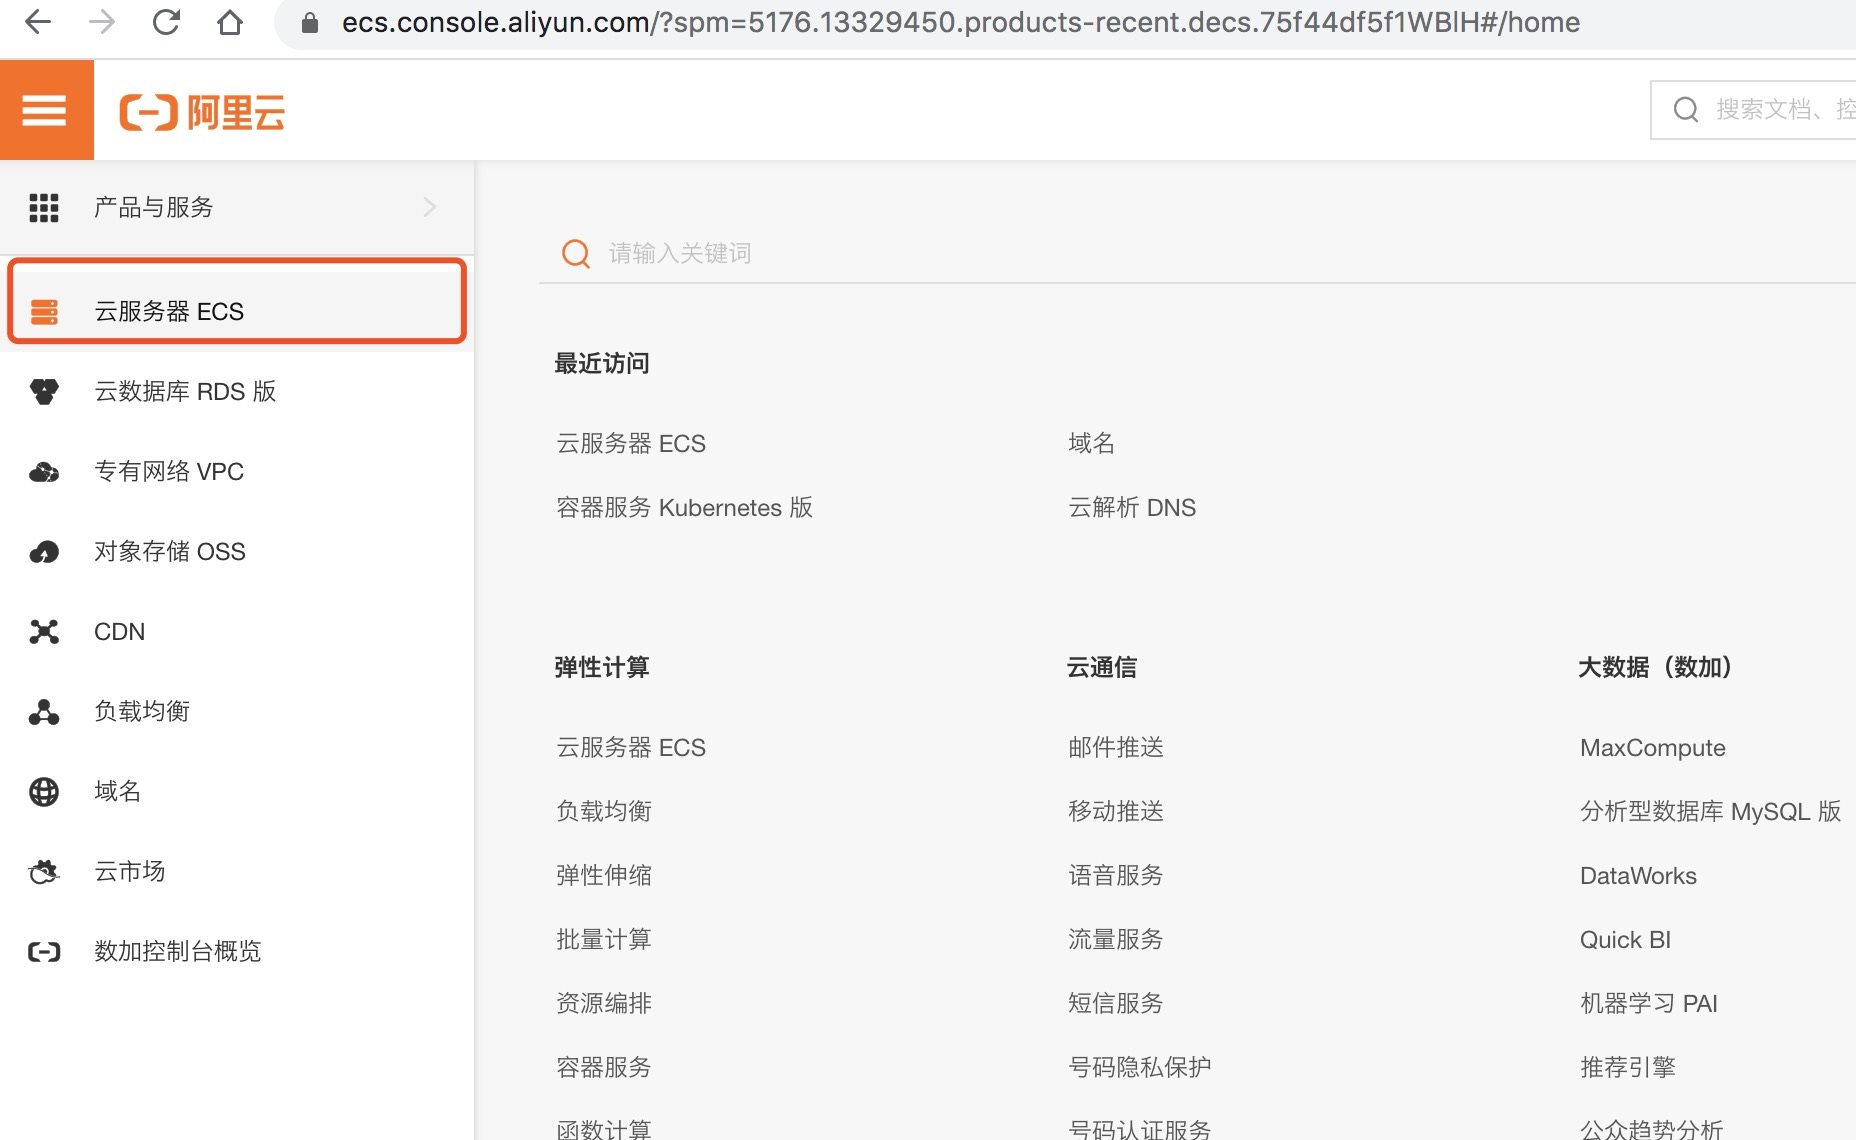Open 云服务器 ECS under 最近访问

pyautogui.click(x=631, y=444)
